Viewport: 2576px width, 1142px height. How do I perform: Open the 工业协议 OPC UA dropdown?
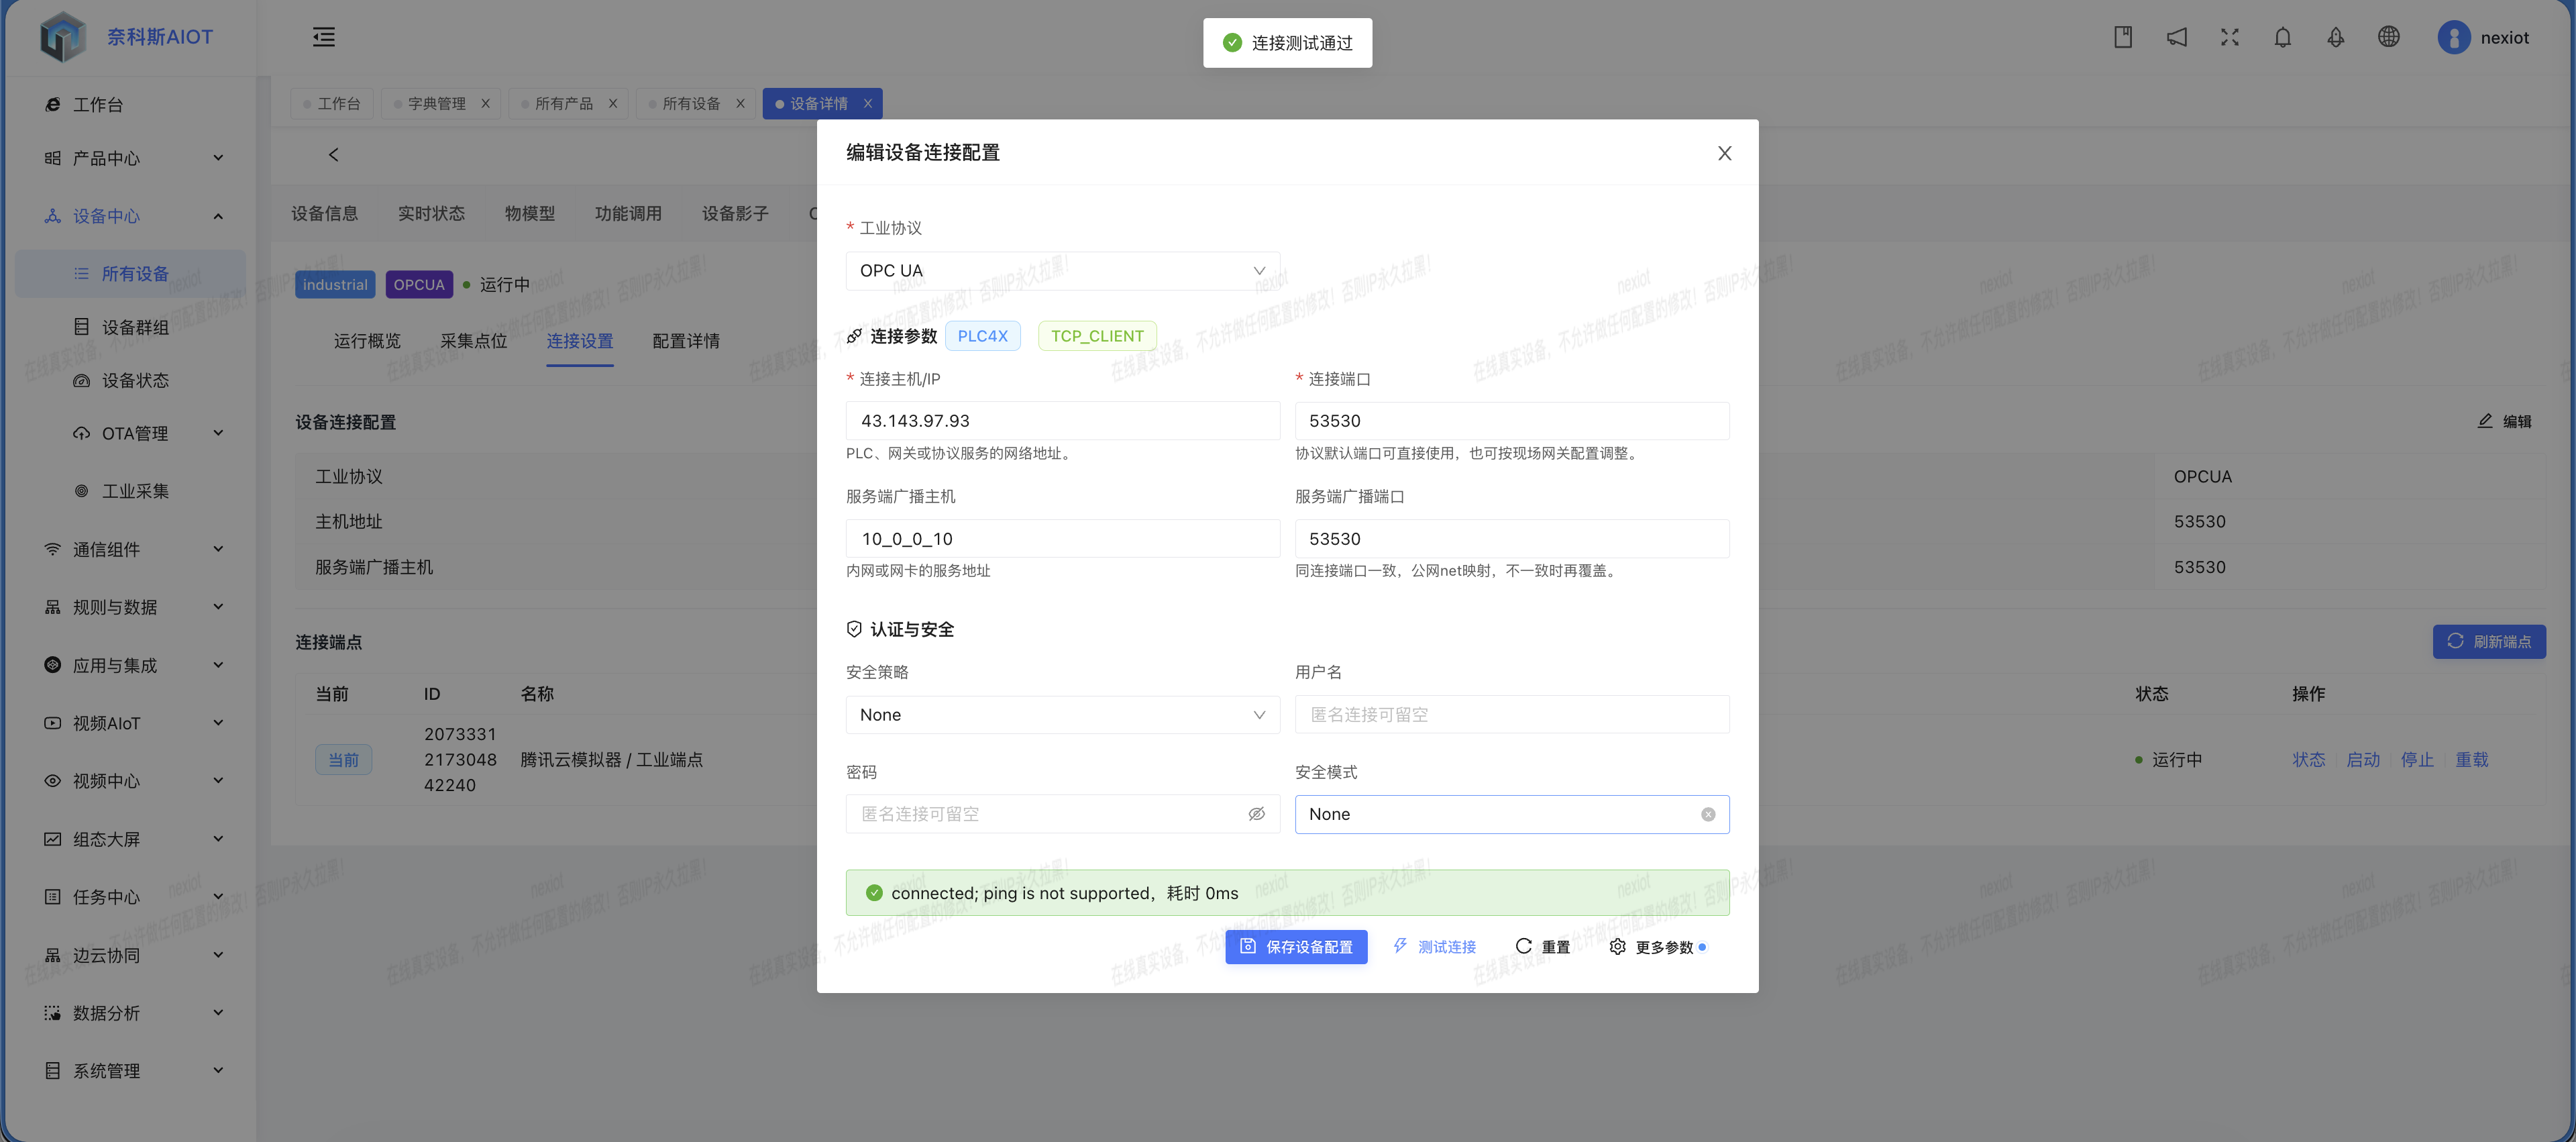tap(1062, 271)
